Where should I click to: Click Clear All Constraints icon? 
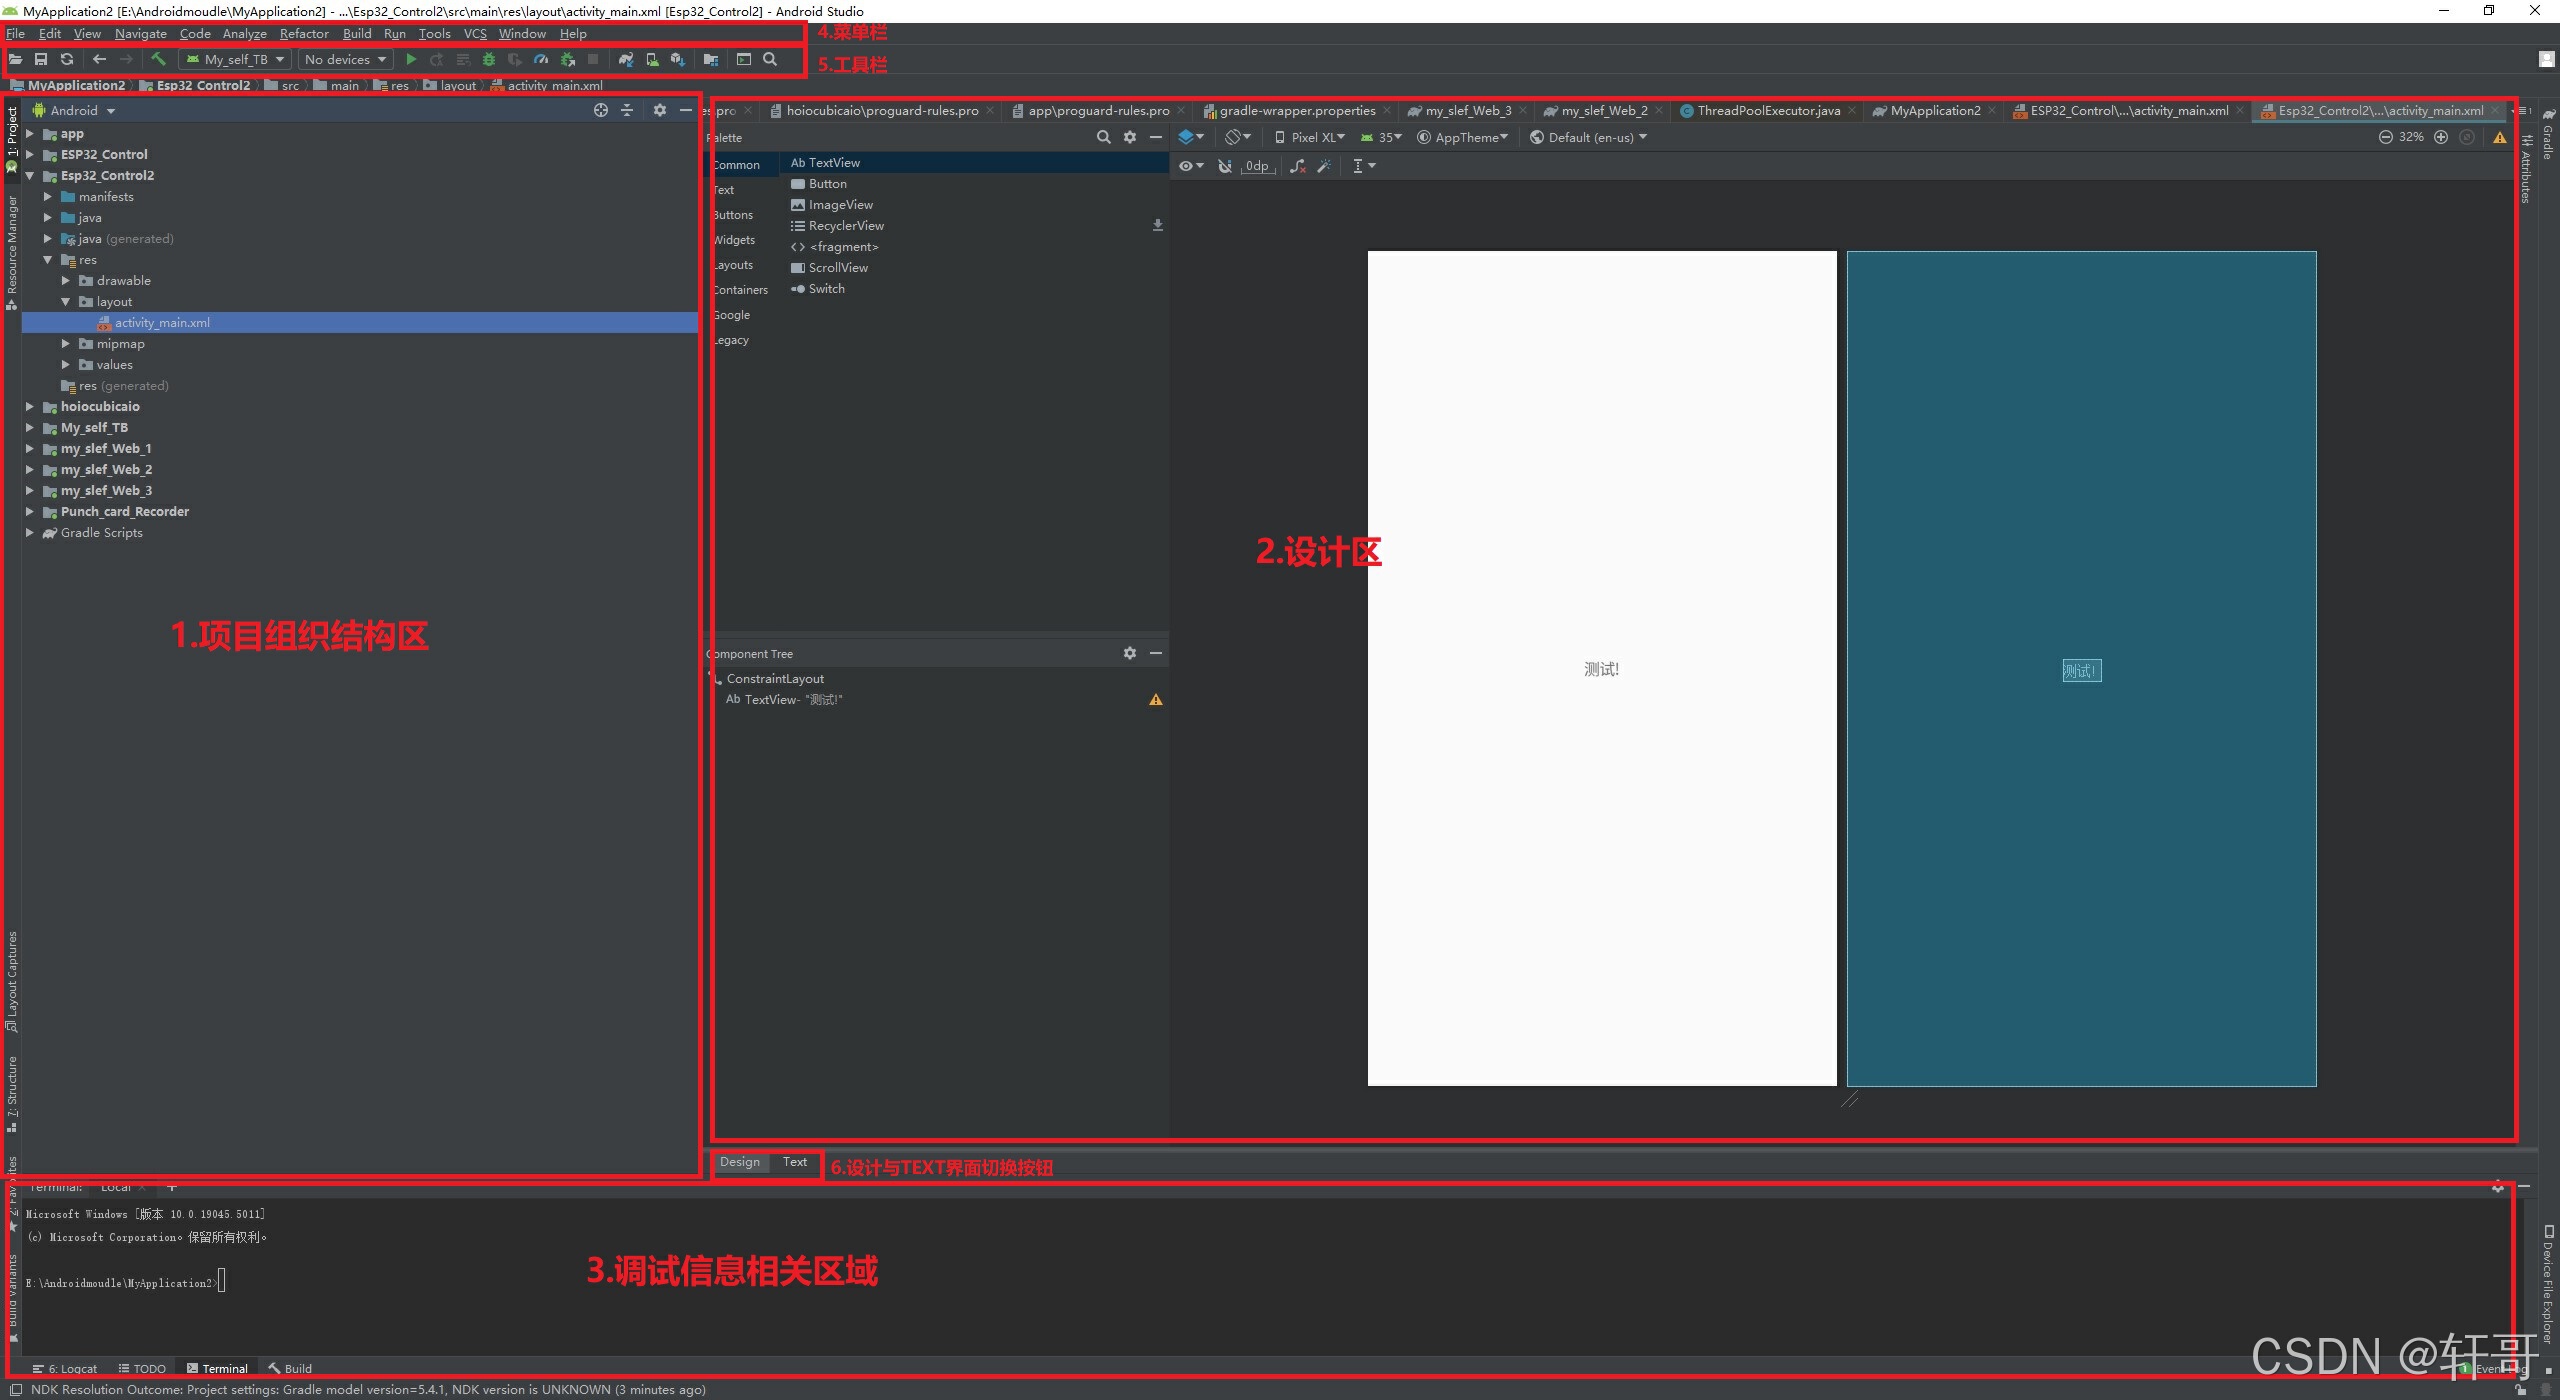(1298, 166)
